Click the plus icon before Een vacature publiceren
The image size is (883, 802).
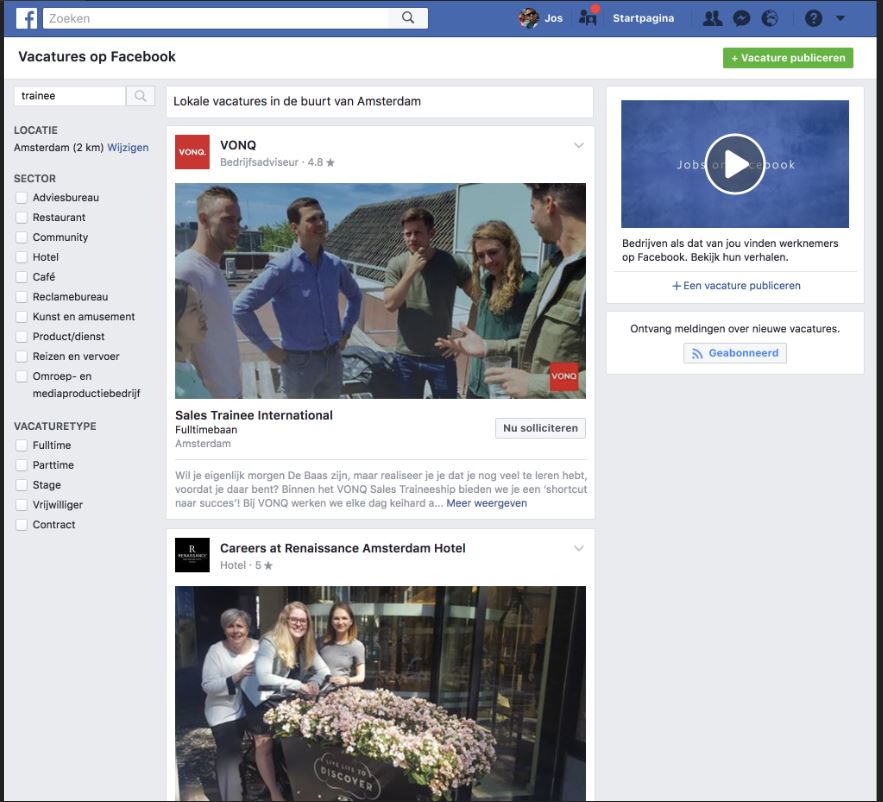676,286
